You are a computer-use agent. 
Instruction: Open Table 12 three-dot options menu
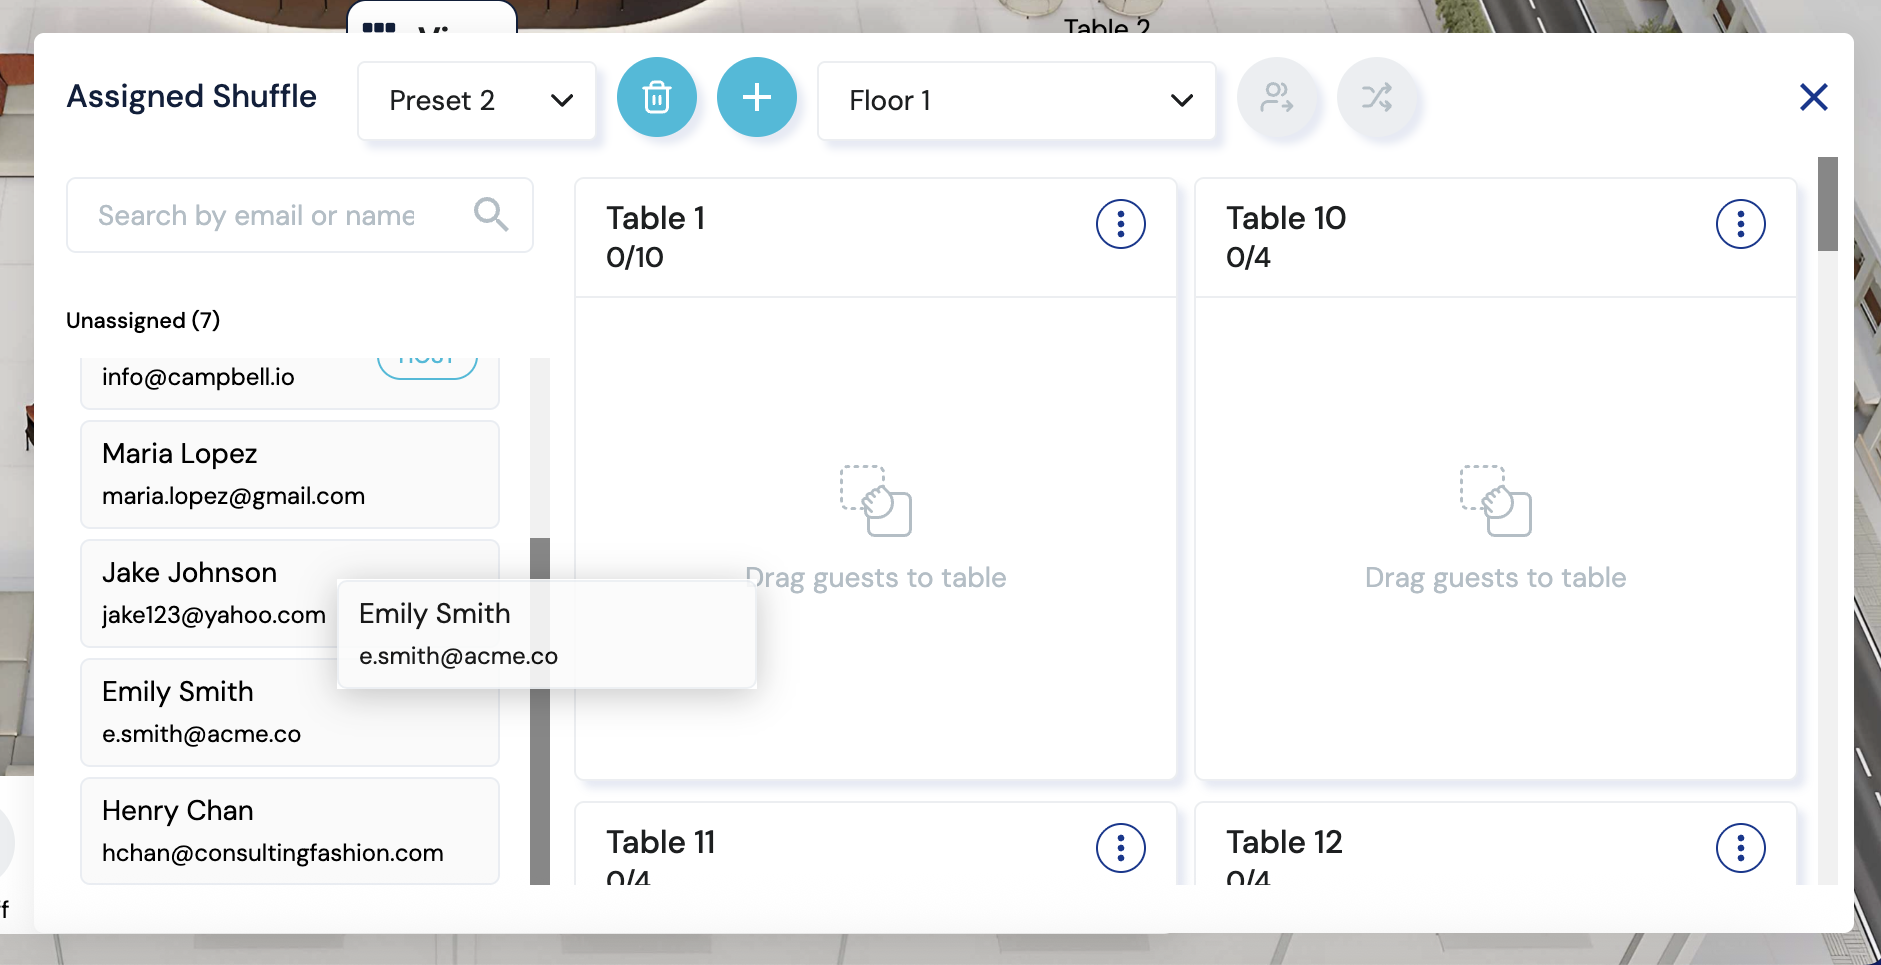pyautogui.click(x=1740, y=848)
